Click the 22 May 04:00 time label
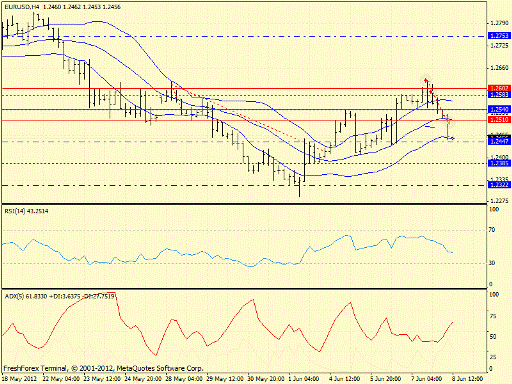 click(x=61, y=379)
